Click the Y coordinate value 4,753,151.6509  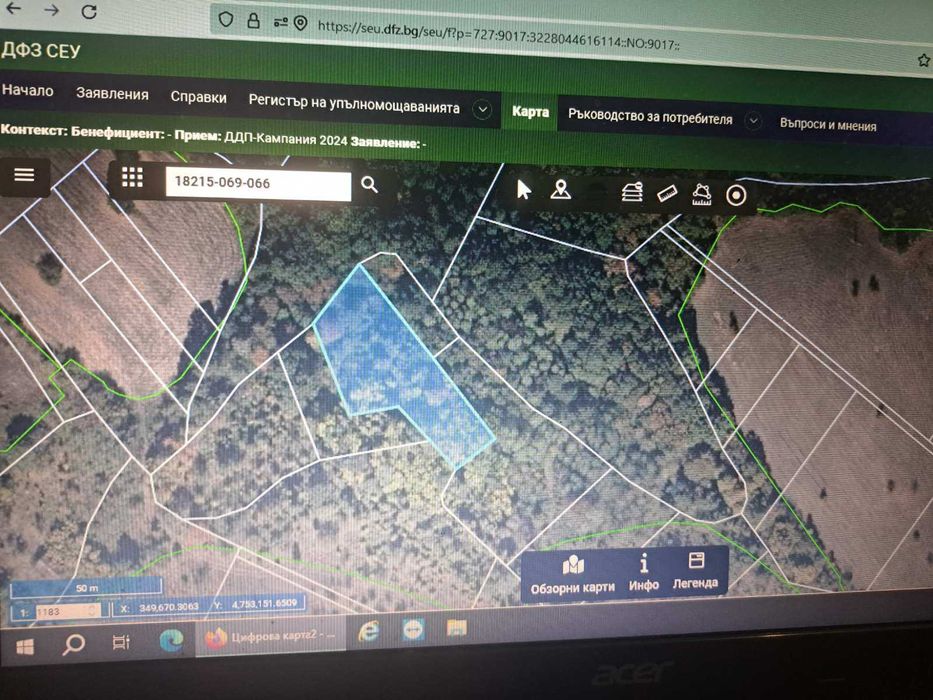(264, 604)
